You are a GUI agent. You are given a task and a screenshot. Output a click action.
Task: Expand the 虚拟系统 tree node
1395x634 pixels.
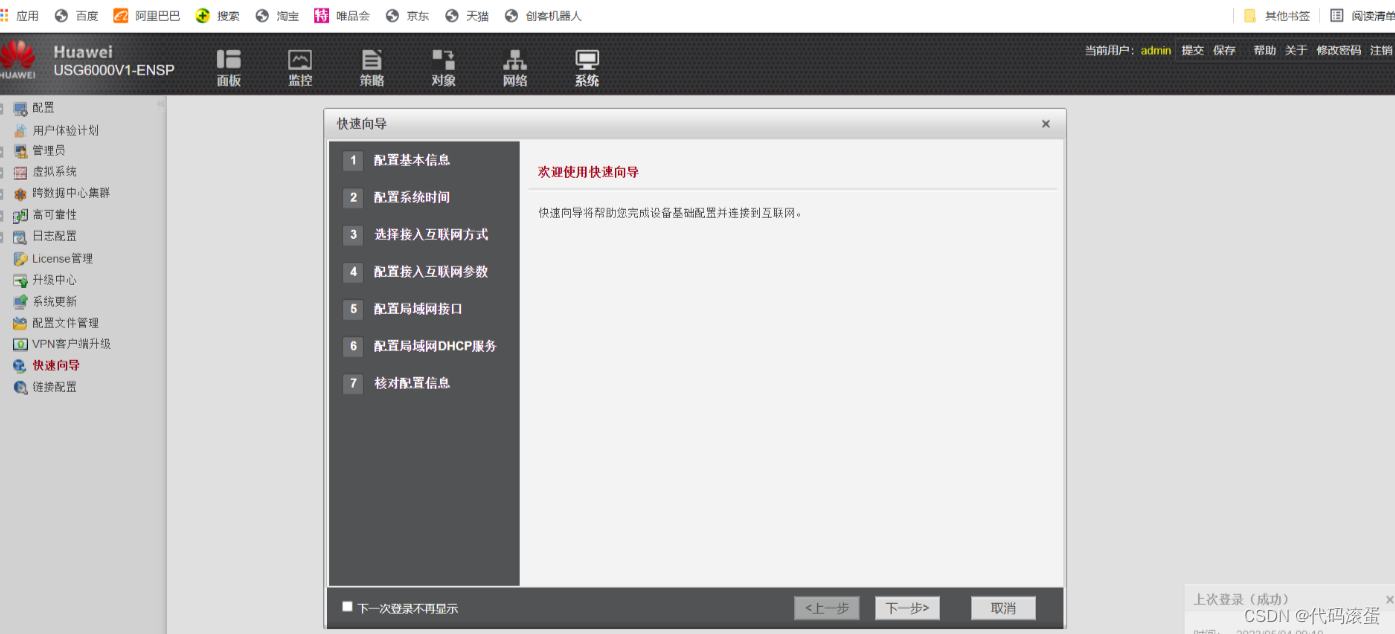point(2,172)
